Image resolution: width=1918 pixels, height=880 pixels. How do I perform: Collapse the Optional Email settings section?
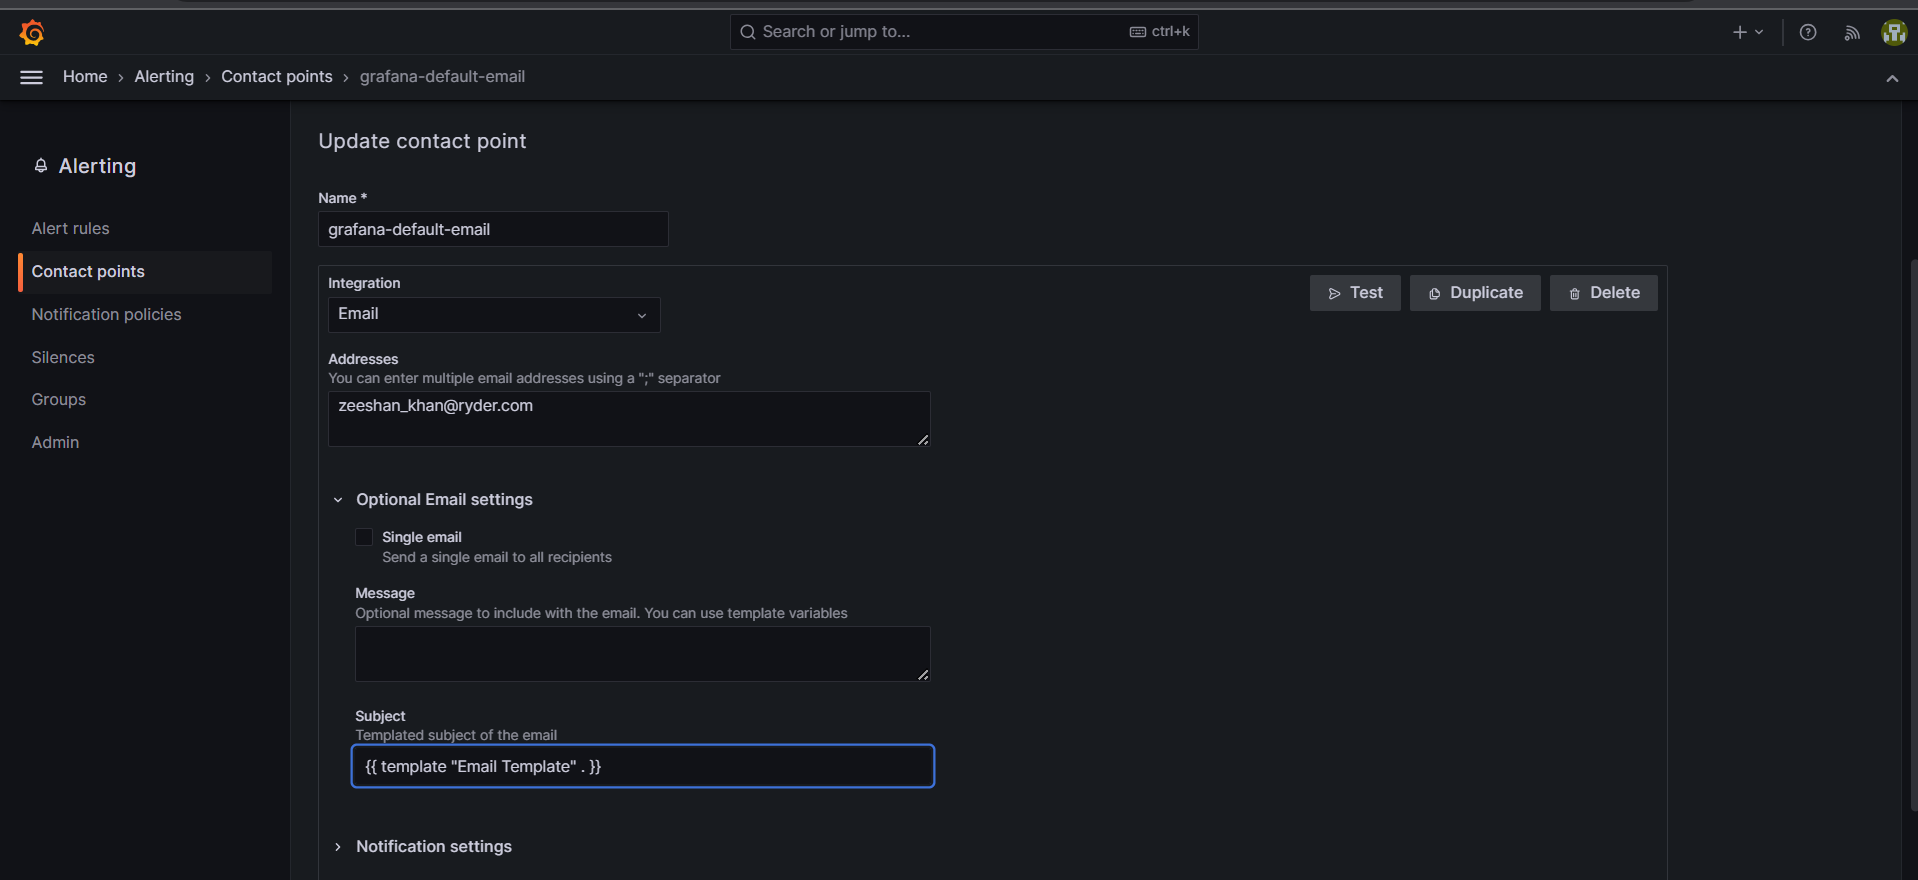[434, 500]
